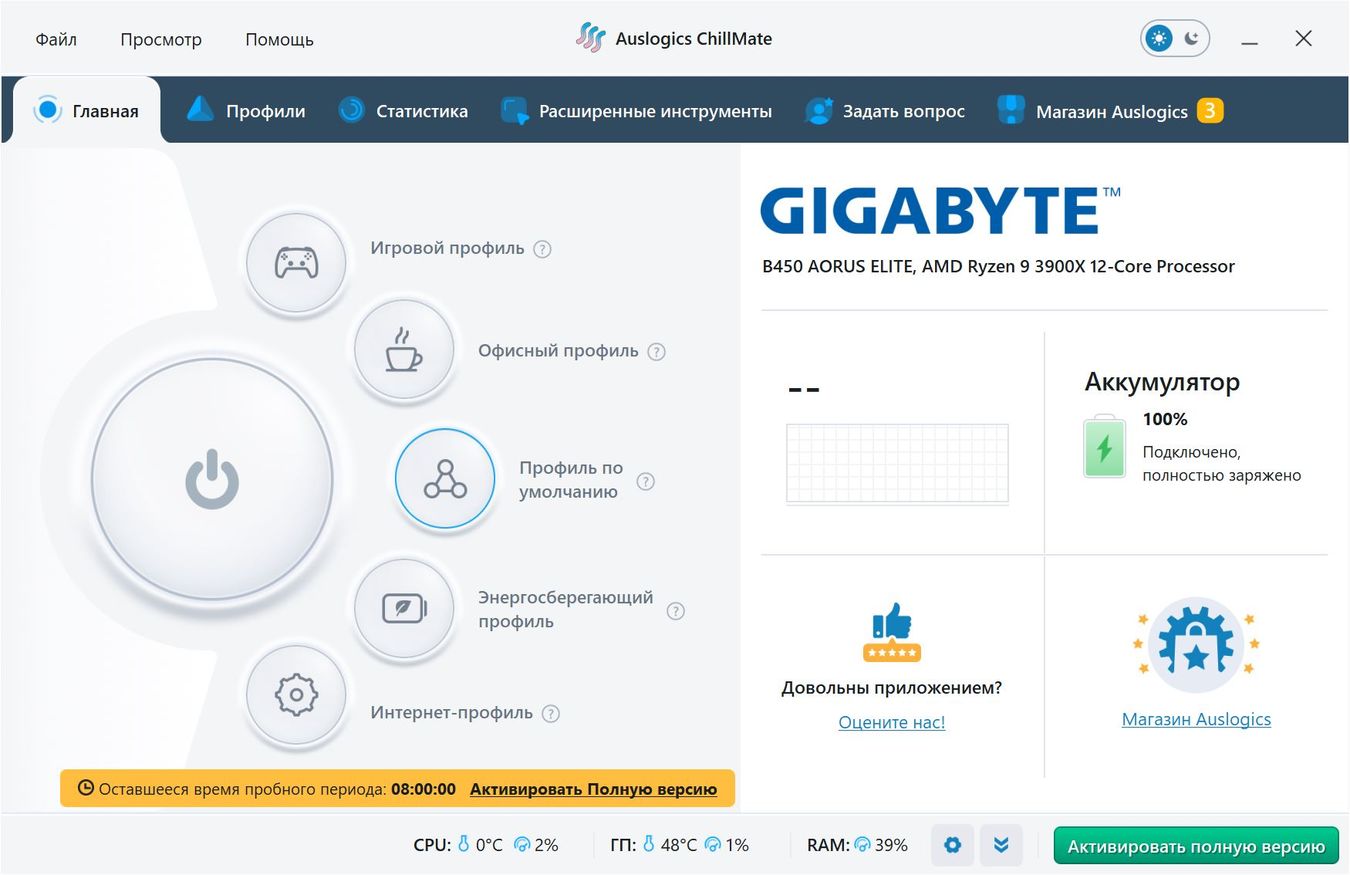
Task: Click the ГП temperature thermometer icon
Action: [649, 845]
